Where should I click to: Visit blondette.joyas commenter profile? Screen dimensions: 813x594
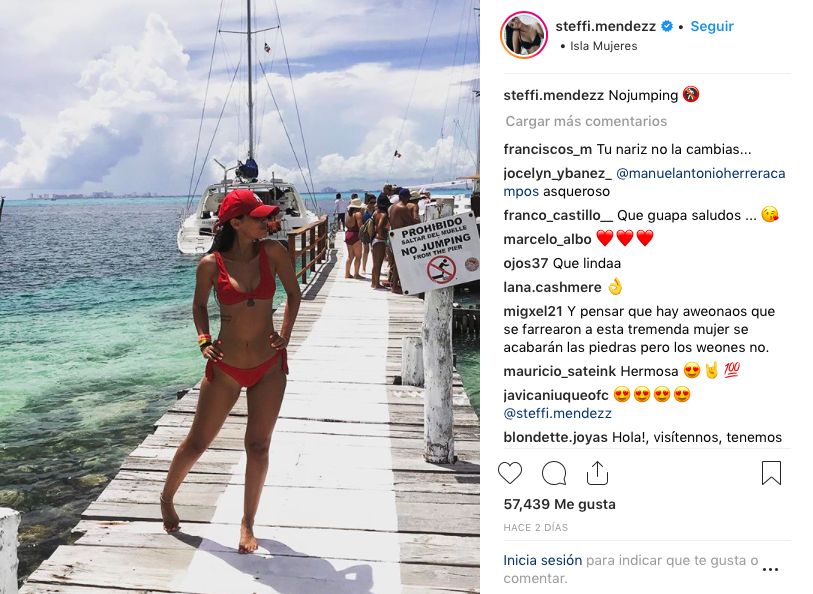[555, 437]
